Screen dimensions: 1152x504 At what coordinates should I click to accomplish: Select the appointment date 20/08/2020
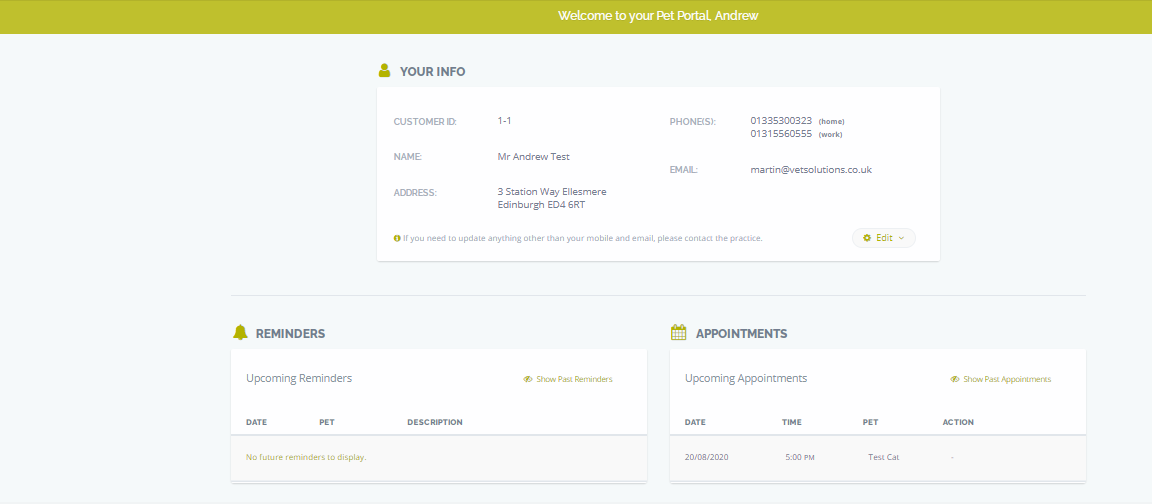[707, 457]
